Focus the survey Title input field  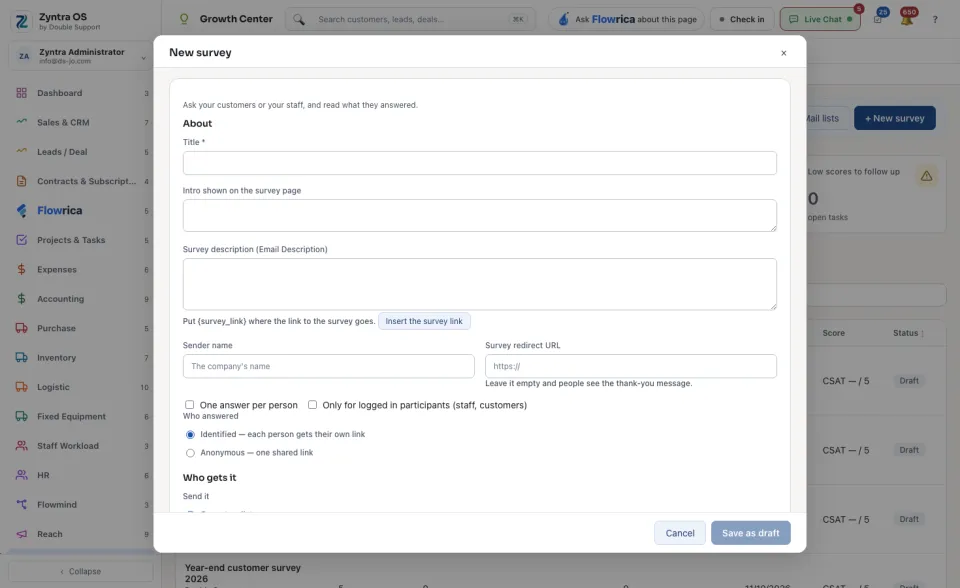tap(479, 163)
